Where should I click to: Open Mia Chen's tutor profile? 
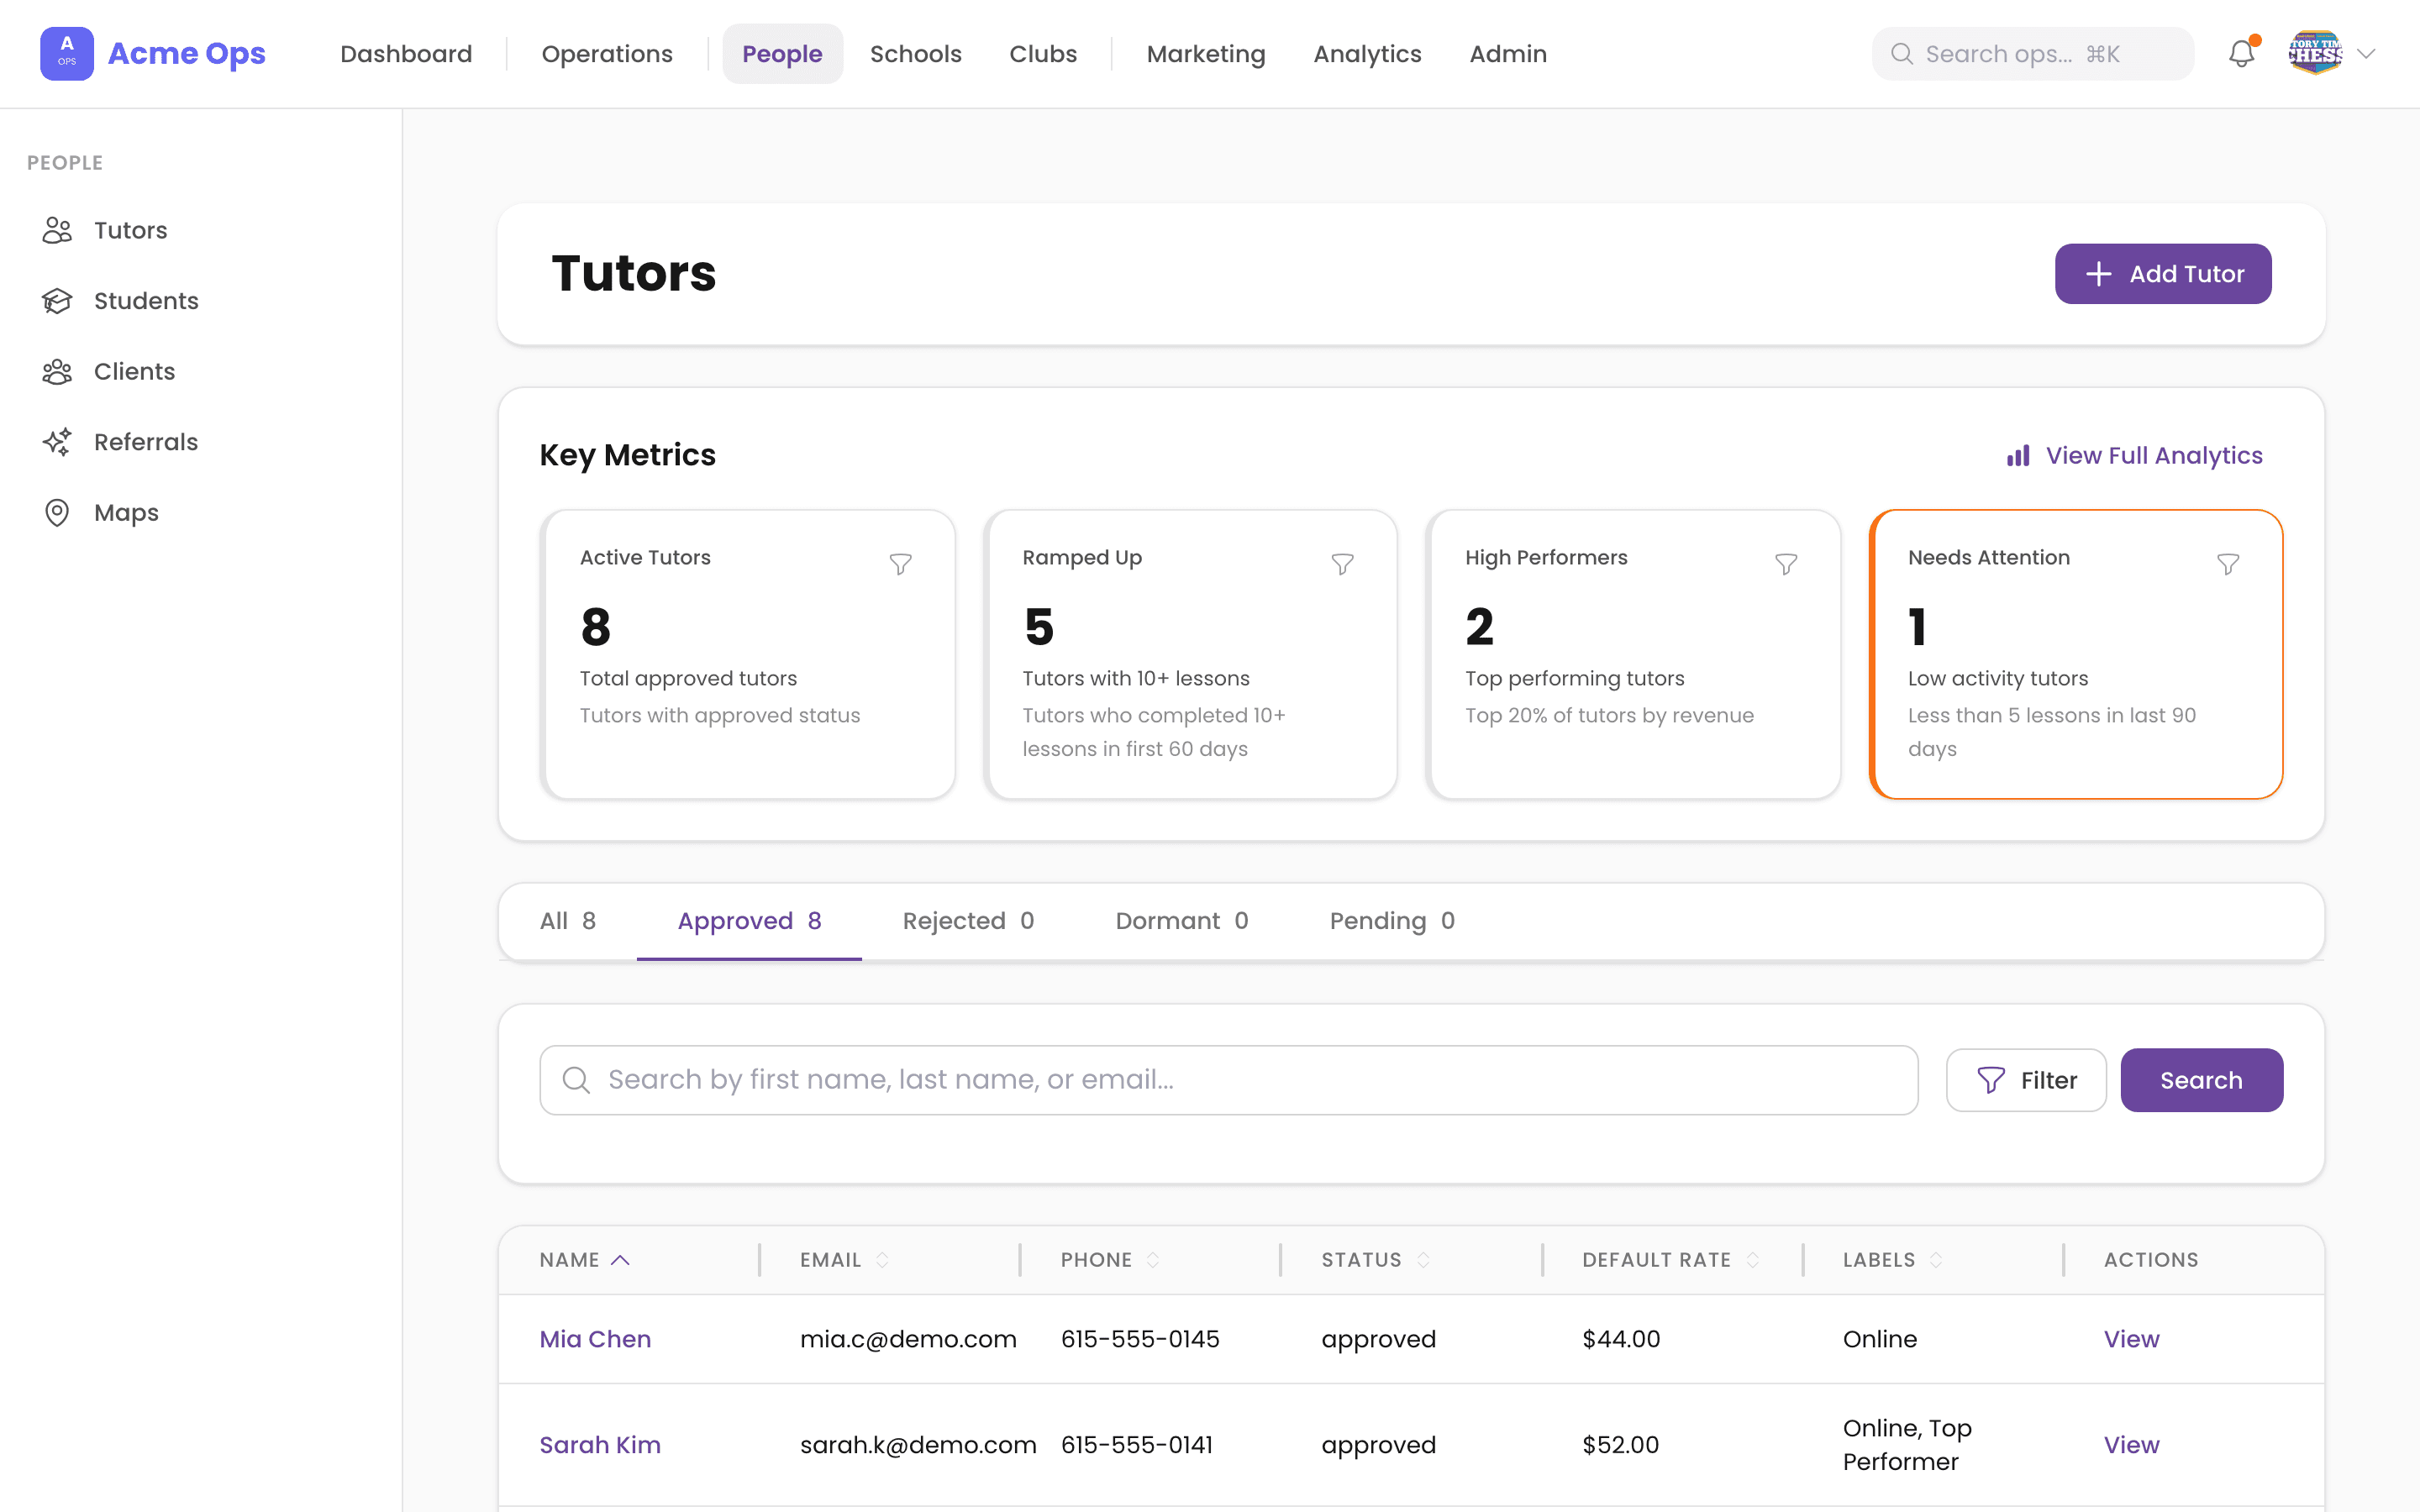pyautogui.click(x=595, y=1339)
